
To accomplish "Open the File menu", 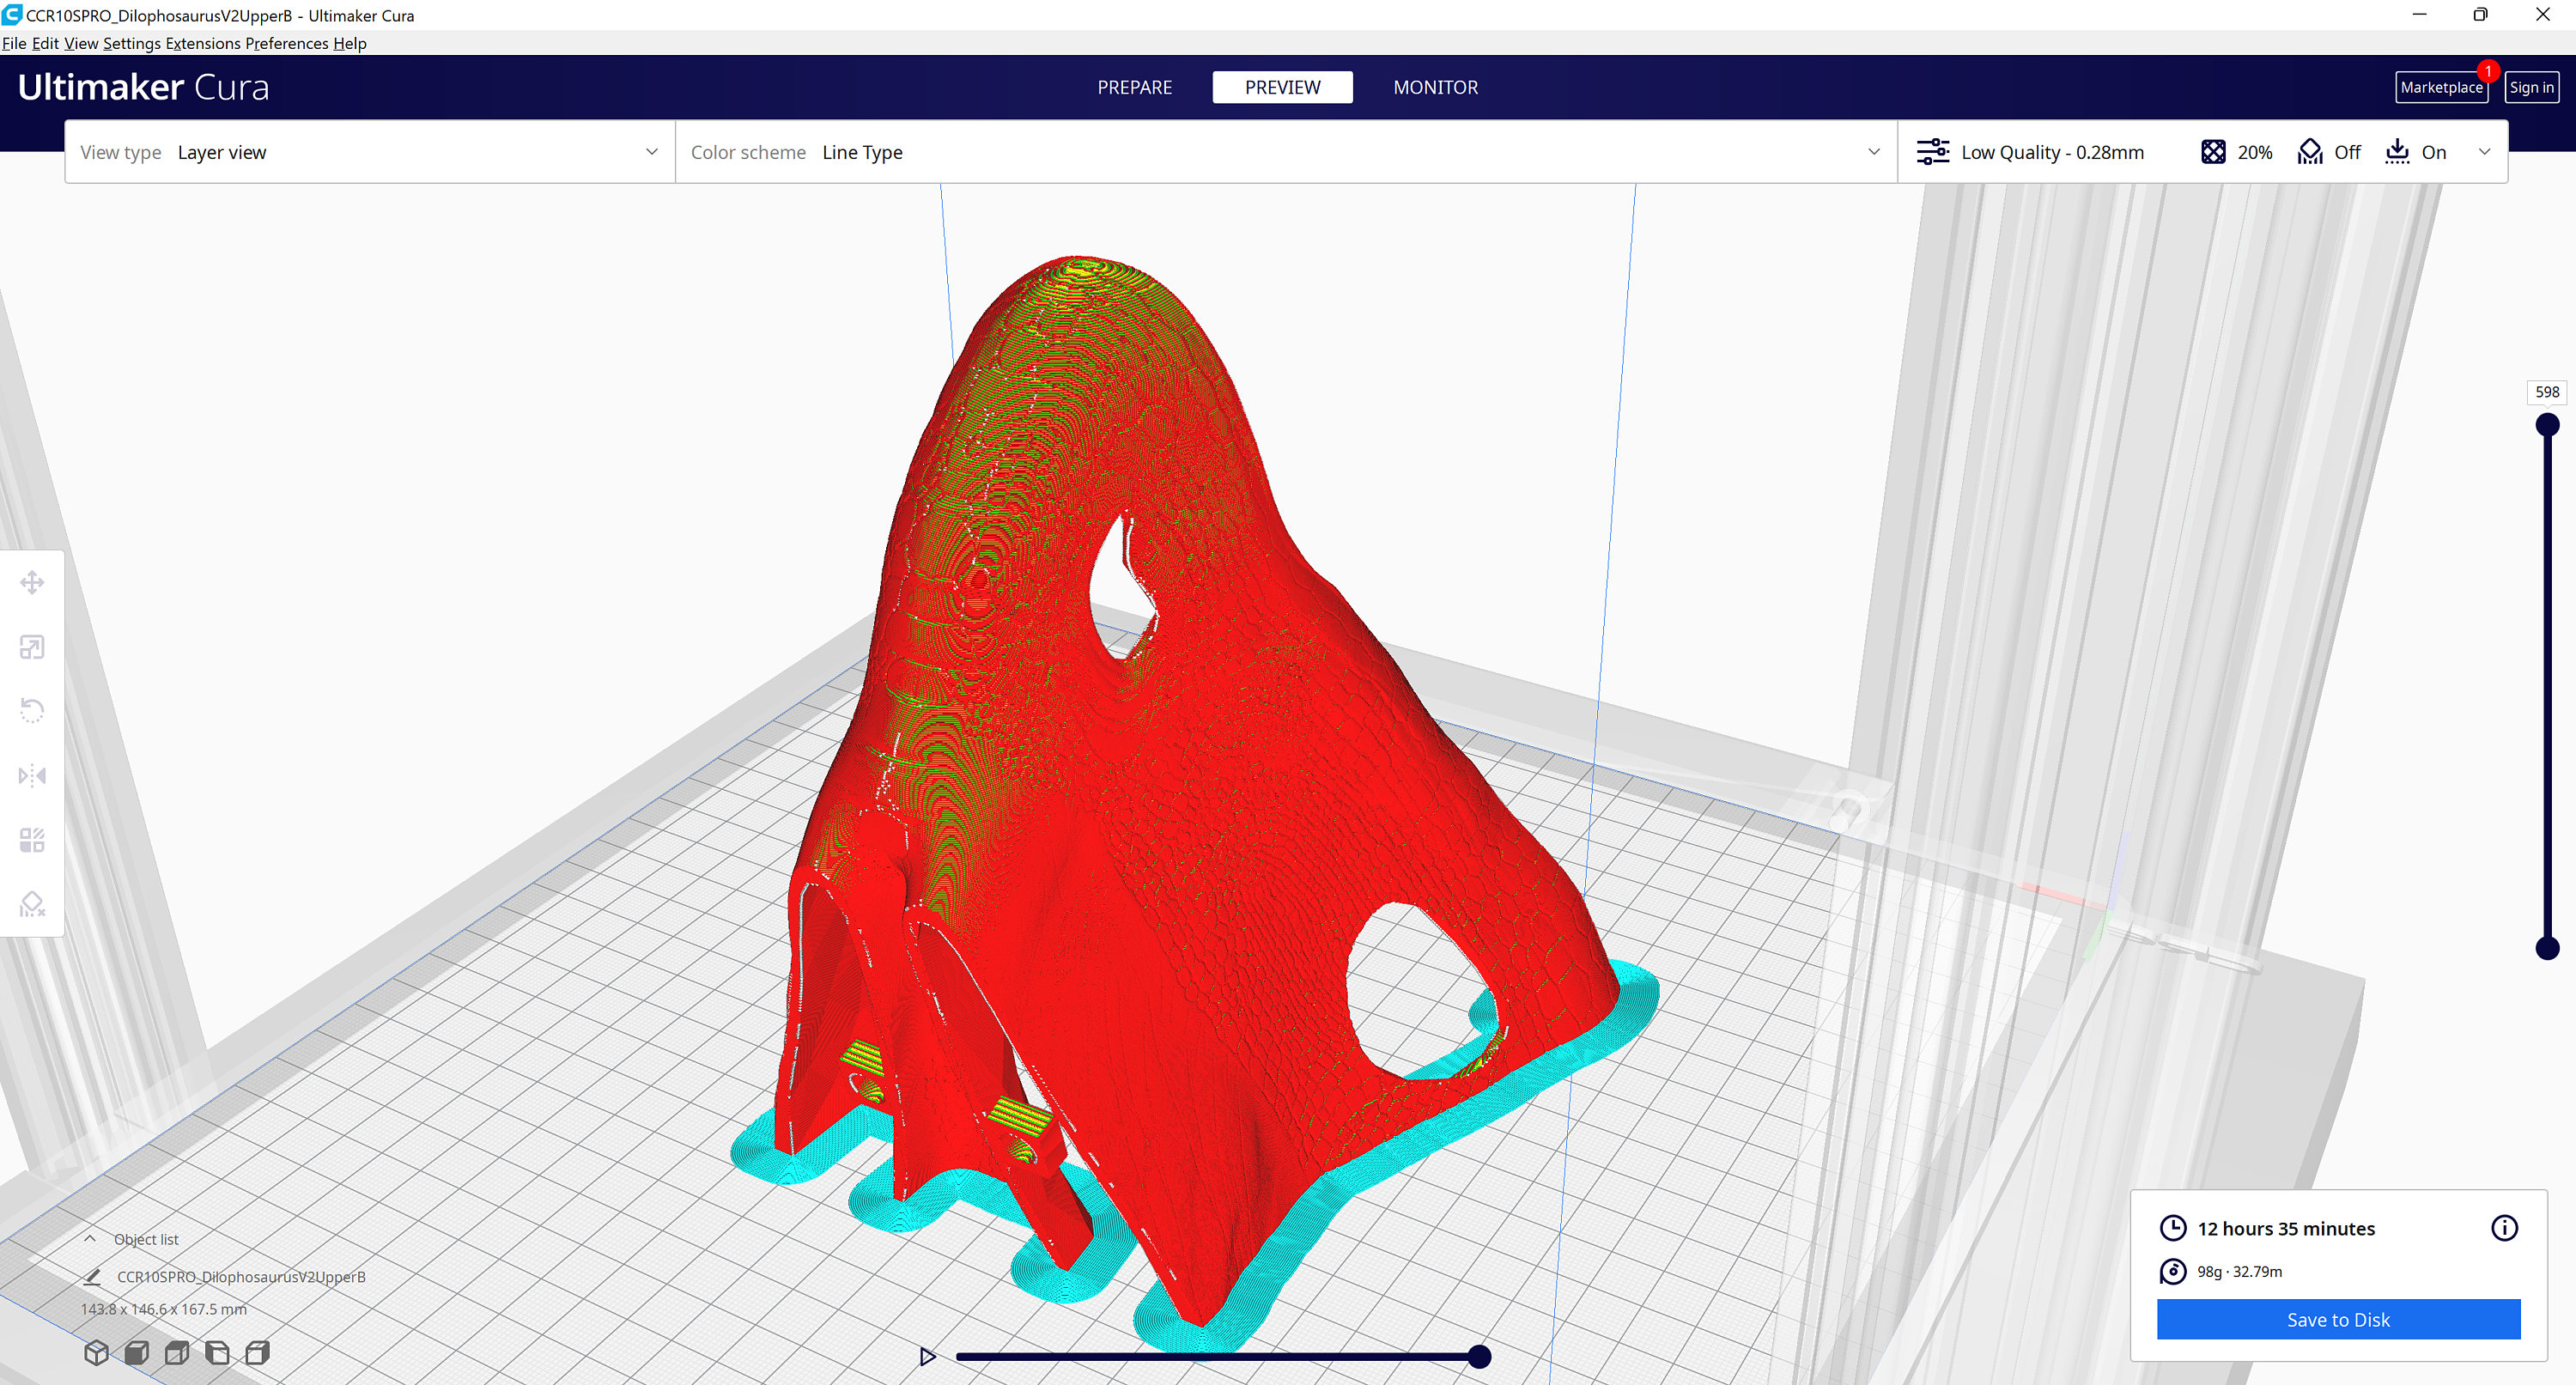I will pyautogui.click(x=14, y=43).
